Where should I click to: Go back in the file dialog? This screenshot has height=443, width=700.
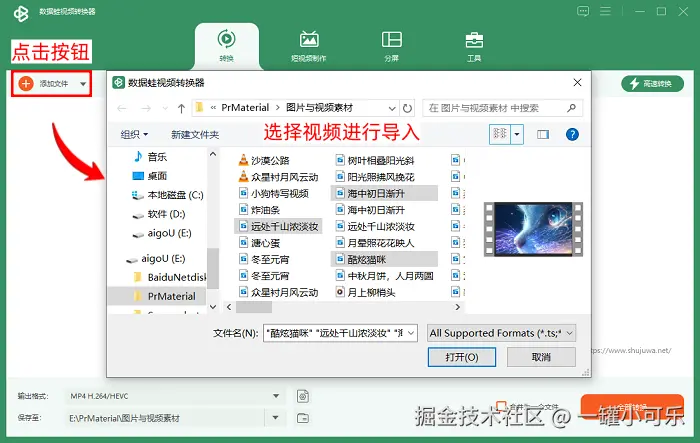pos(122,108)
